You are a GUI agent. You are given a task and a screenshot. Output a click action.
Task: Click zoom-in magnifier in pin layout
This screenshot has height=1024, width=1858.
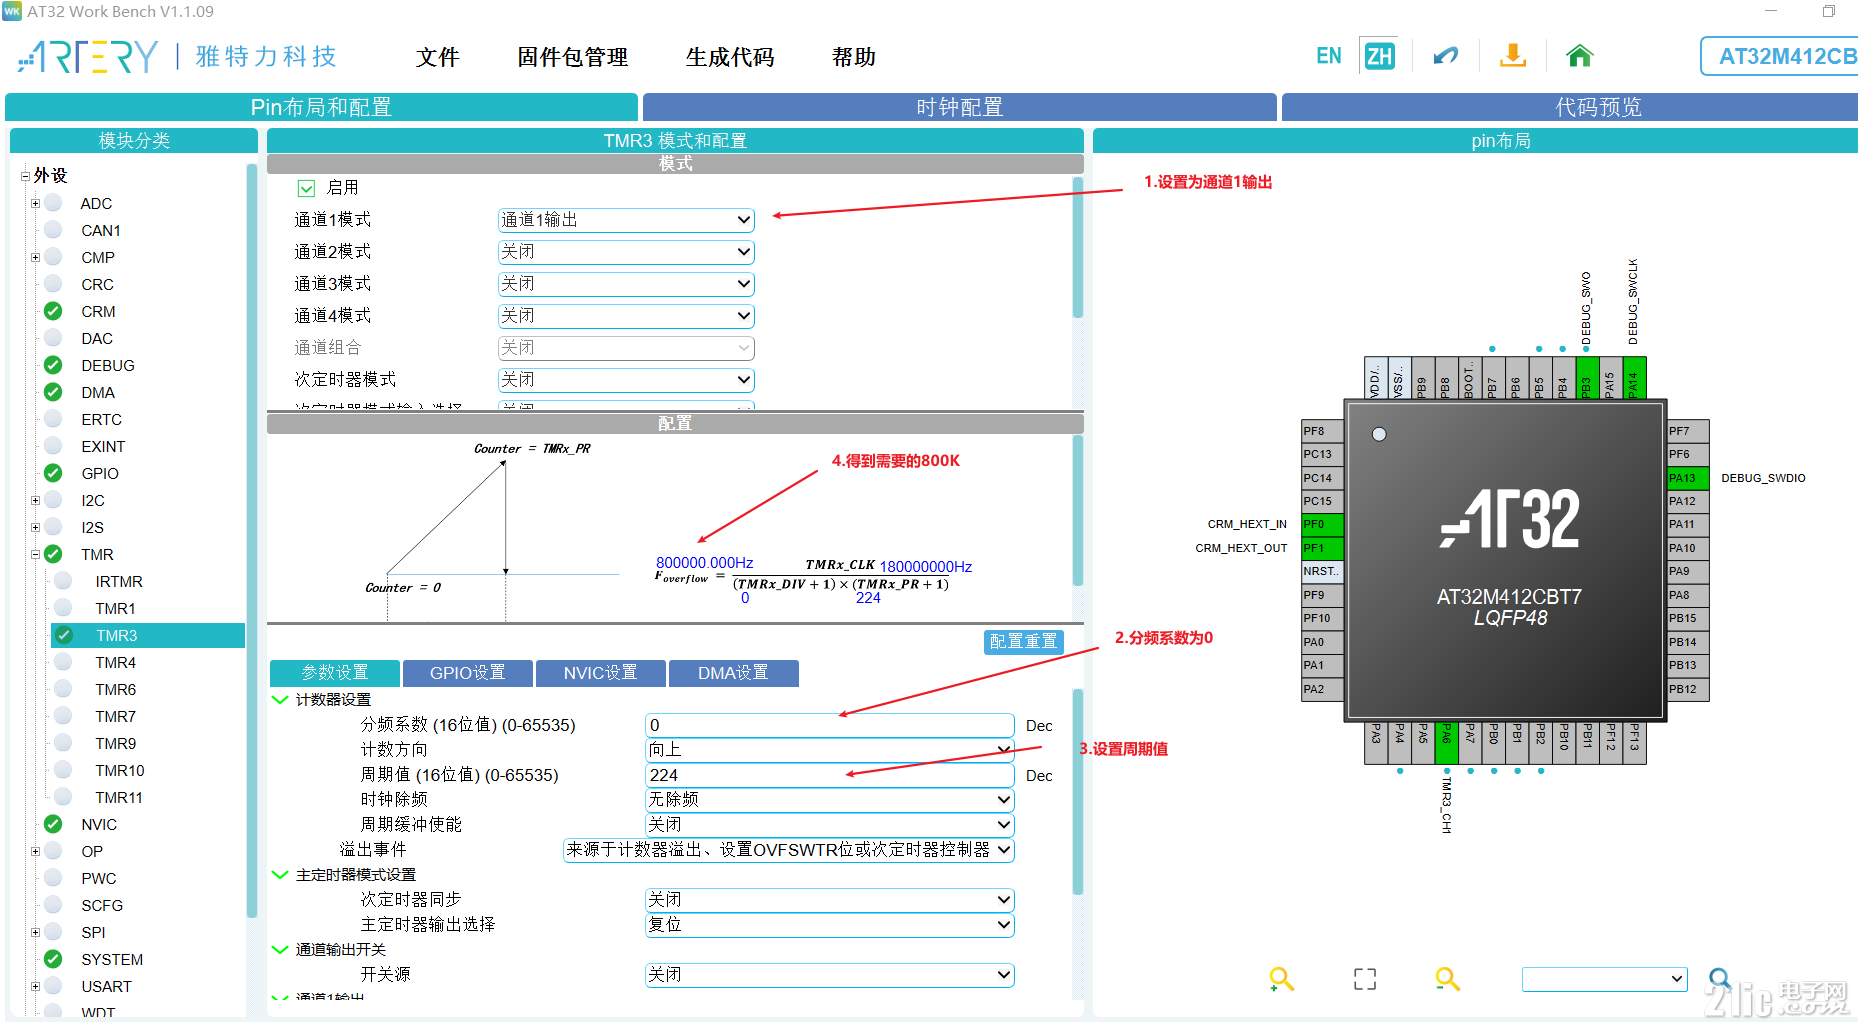1281,979
